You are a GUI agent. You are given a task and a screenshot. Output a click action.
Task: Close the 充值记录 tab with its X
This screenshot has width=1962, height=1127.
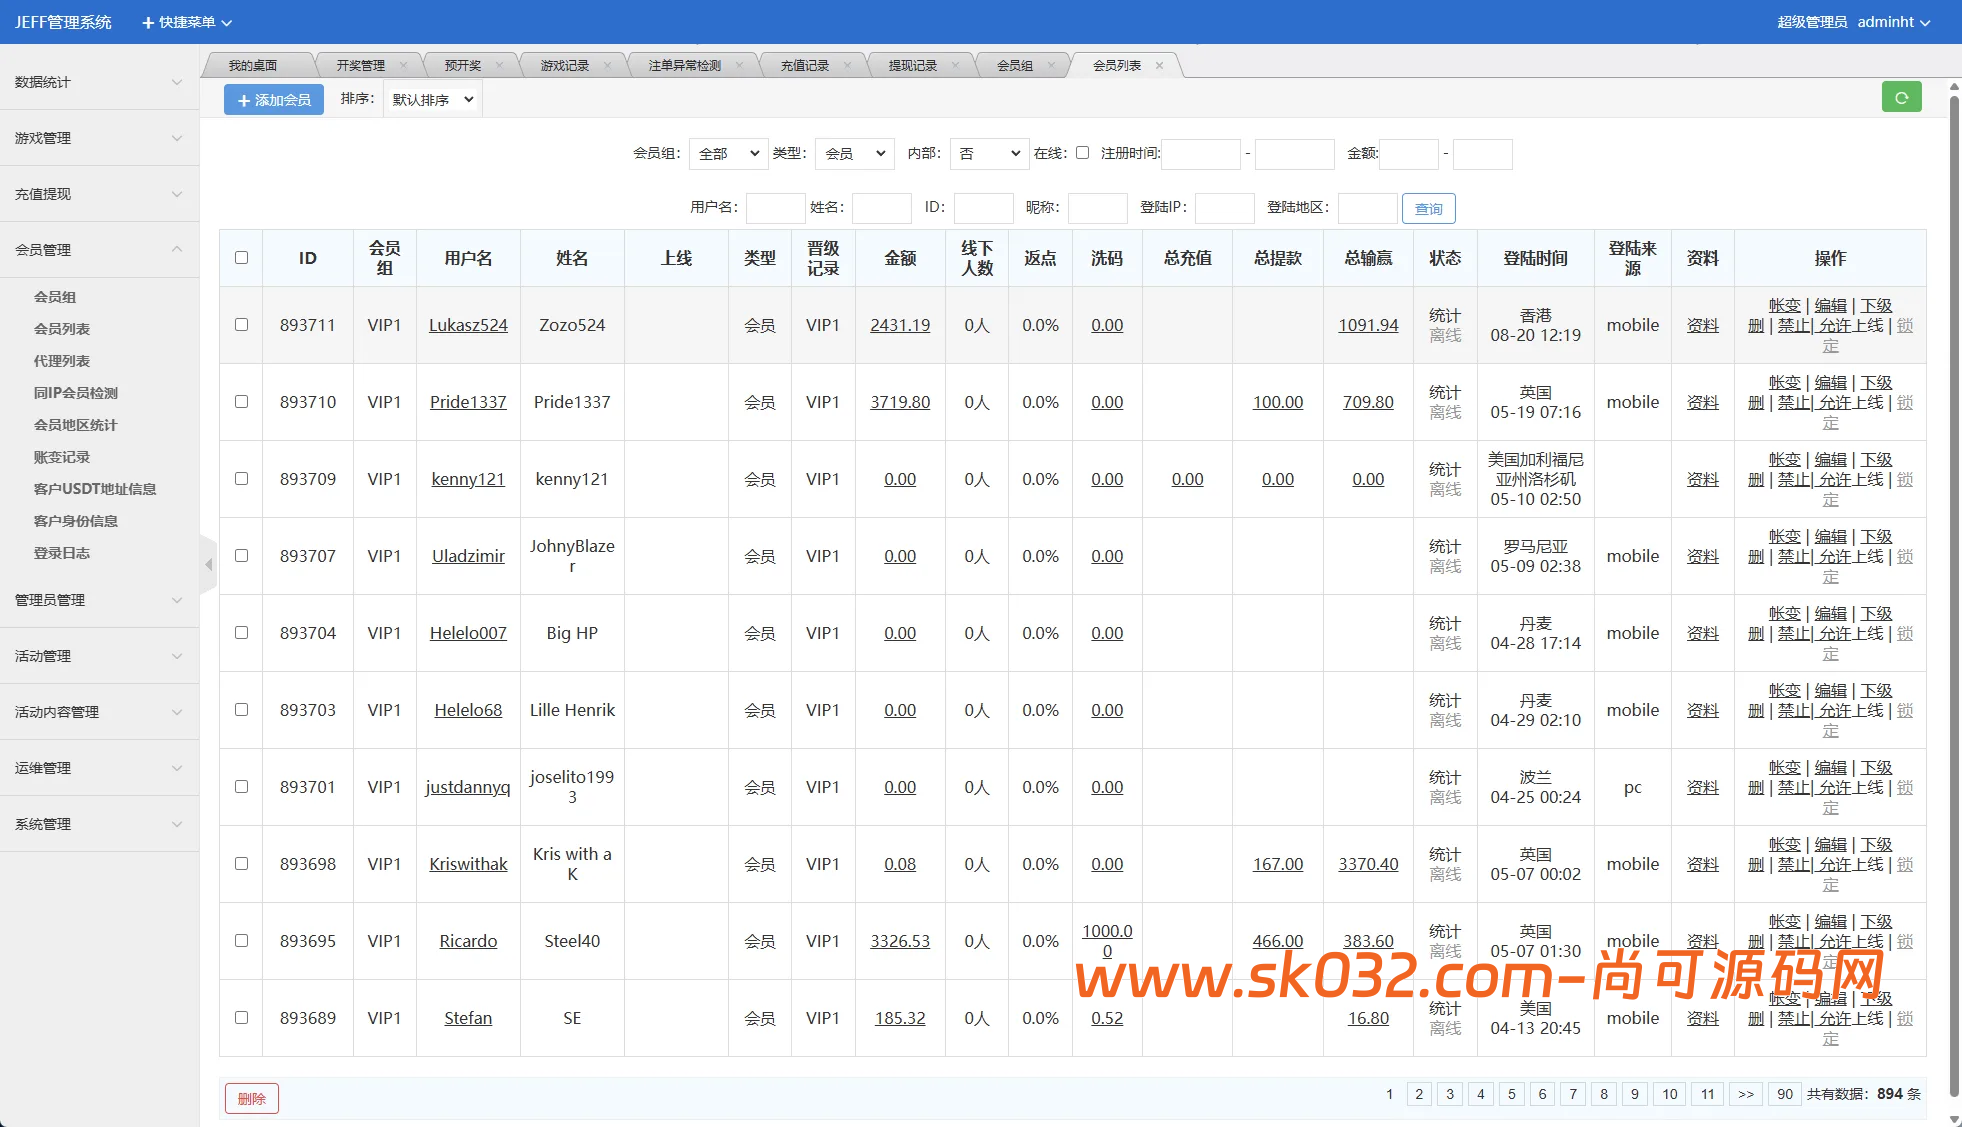click(847, 66)
